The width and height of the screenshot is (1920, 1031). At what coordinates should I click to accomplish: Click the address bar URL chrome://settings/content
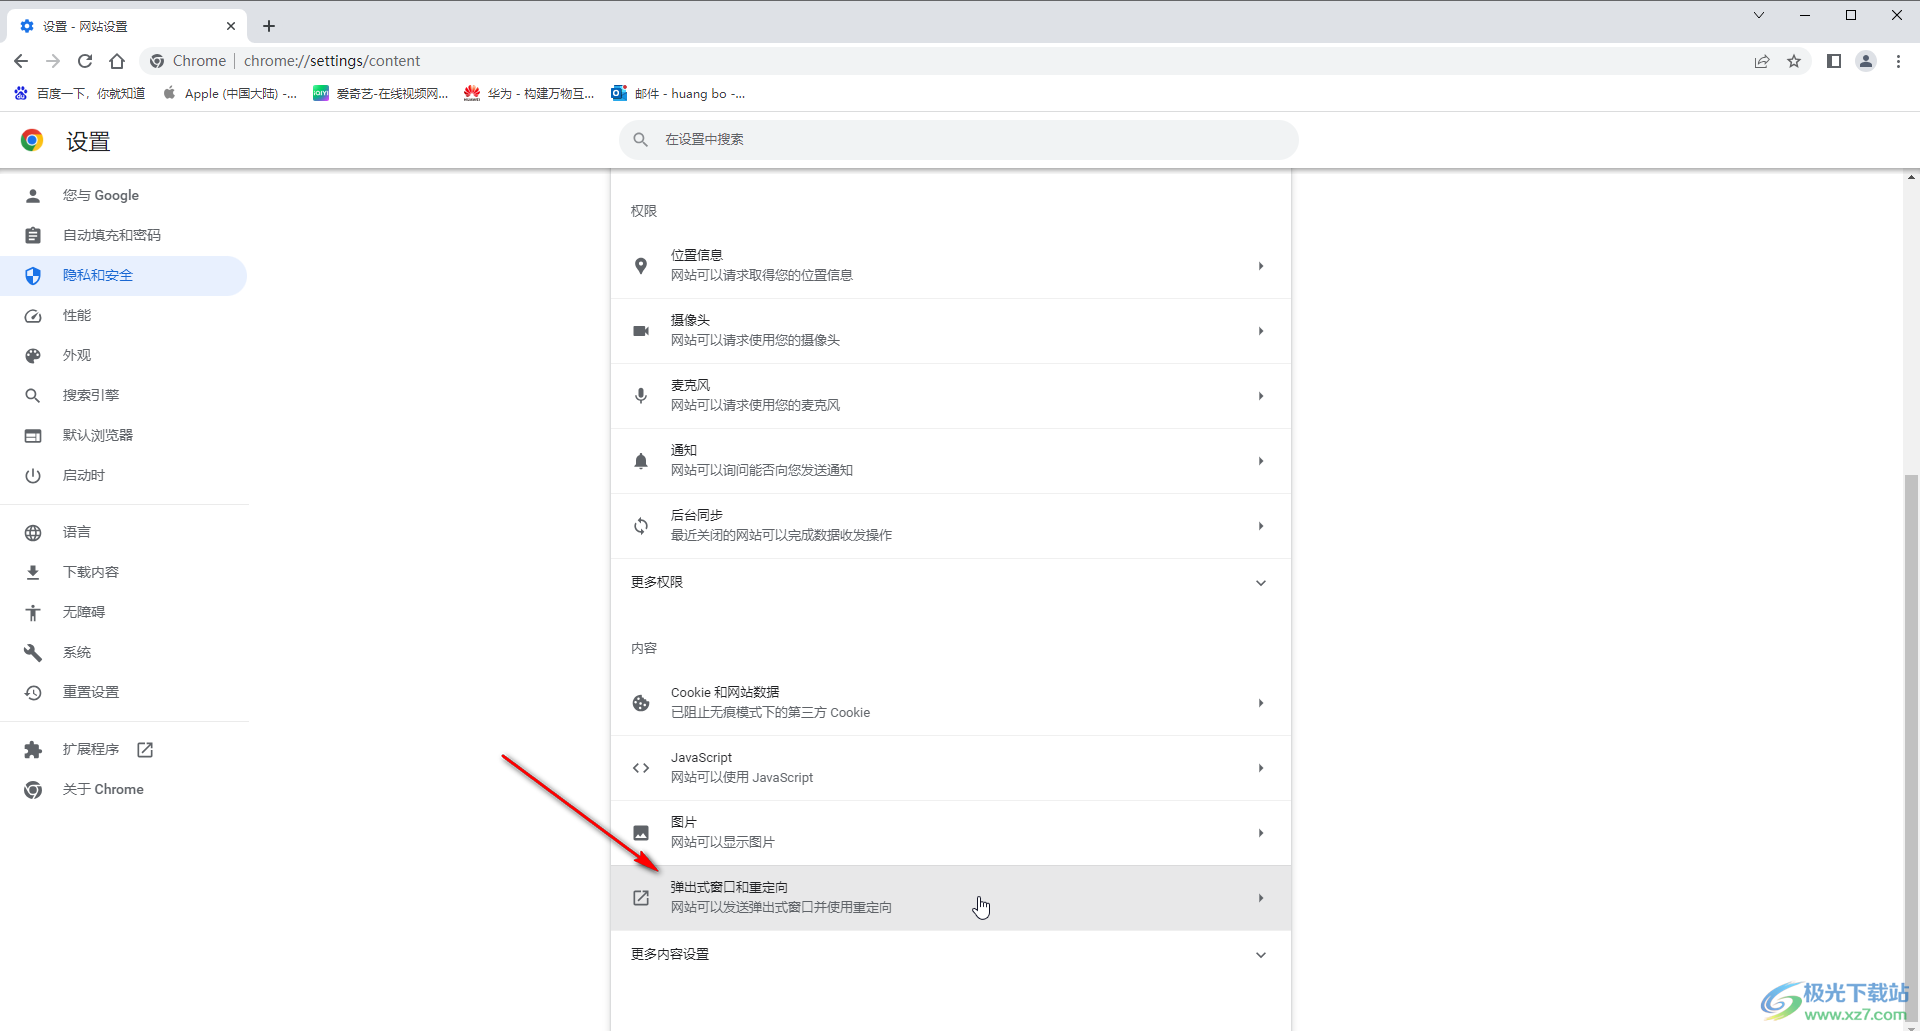point(332,61)
